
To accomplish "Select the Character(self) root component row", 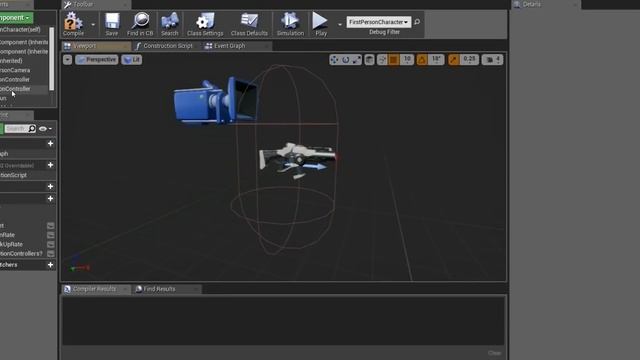I will [x=24, y=30].
